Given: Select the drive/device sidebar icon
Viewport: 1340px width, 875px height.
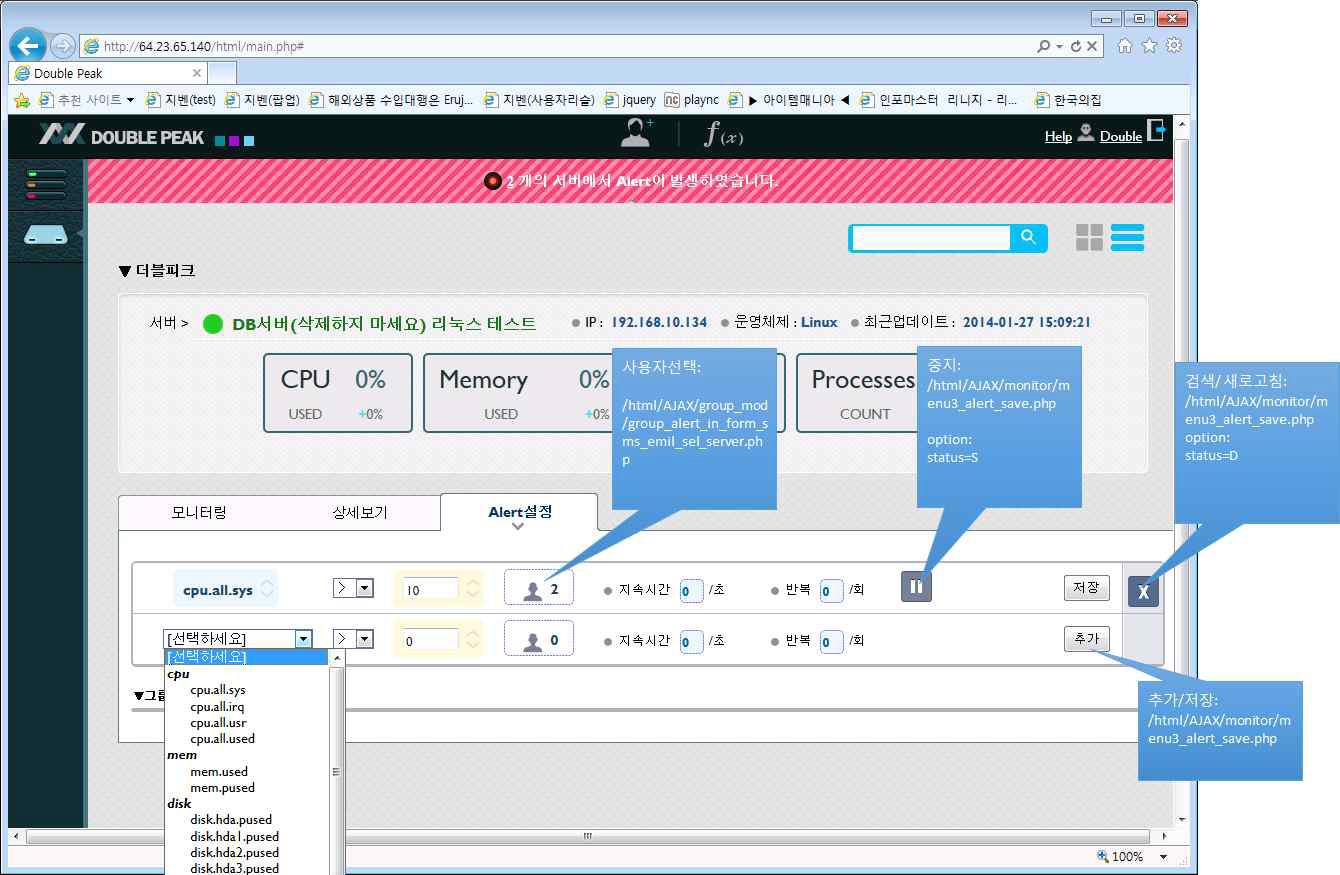Looking at the screenshot, I should 45,235.
